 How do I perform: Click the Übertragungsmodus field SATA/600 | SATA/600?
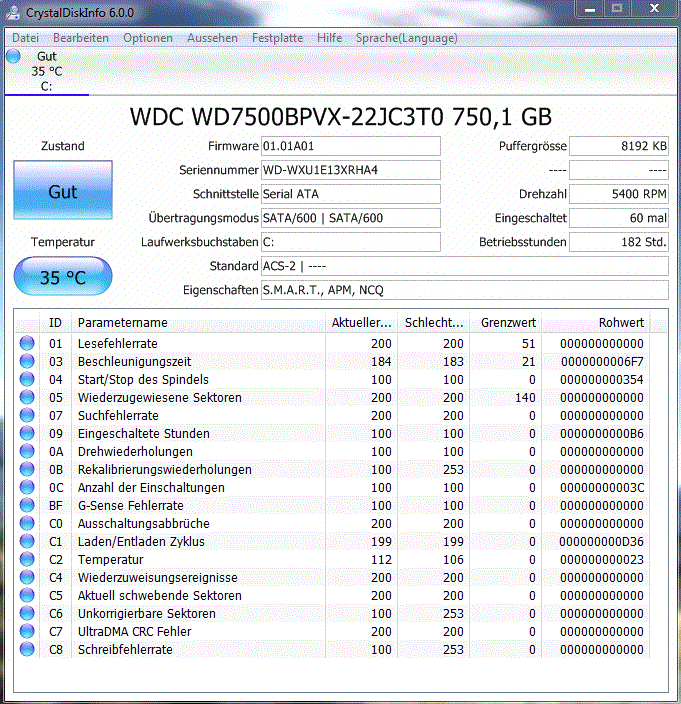click(351, 218)
